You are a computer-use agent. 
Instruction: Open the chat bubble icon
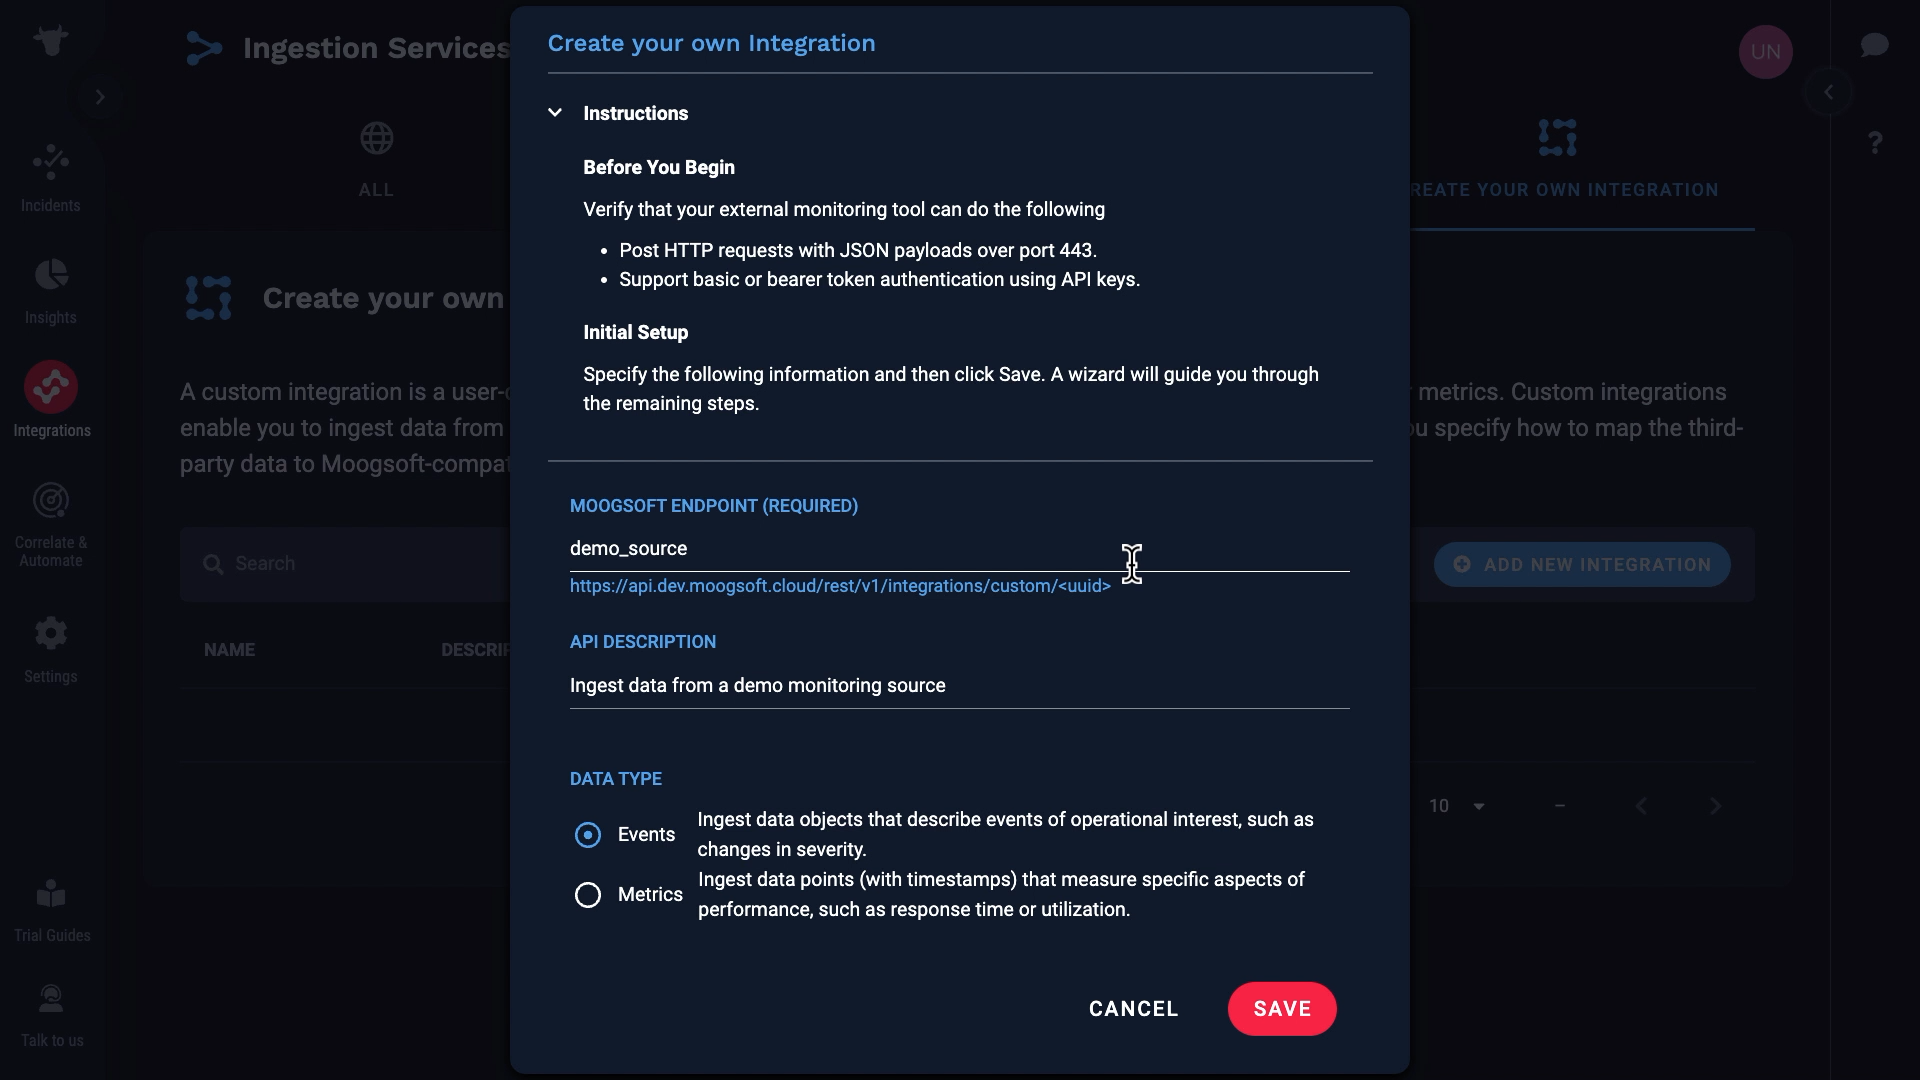point(1874,46)
